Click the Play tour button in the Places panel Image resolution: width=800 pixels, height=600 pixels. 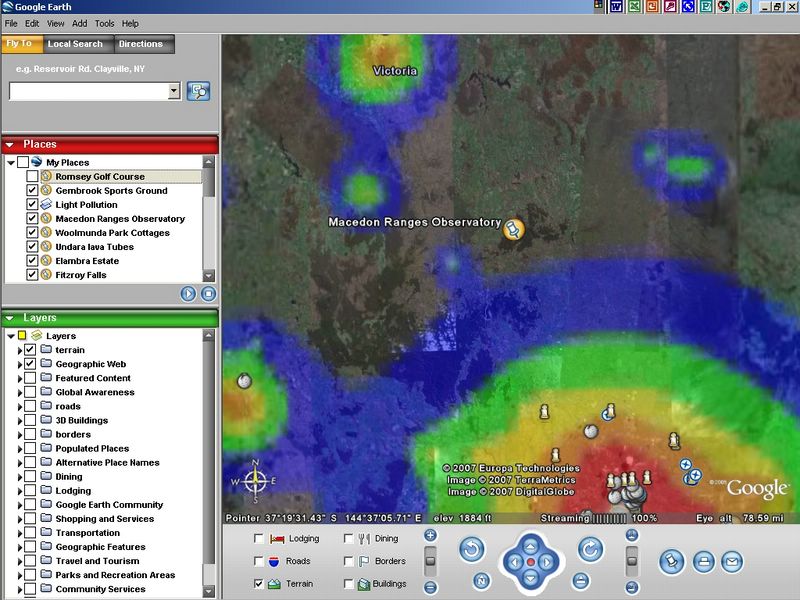click(x=188, y=294)
